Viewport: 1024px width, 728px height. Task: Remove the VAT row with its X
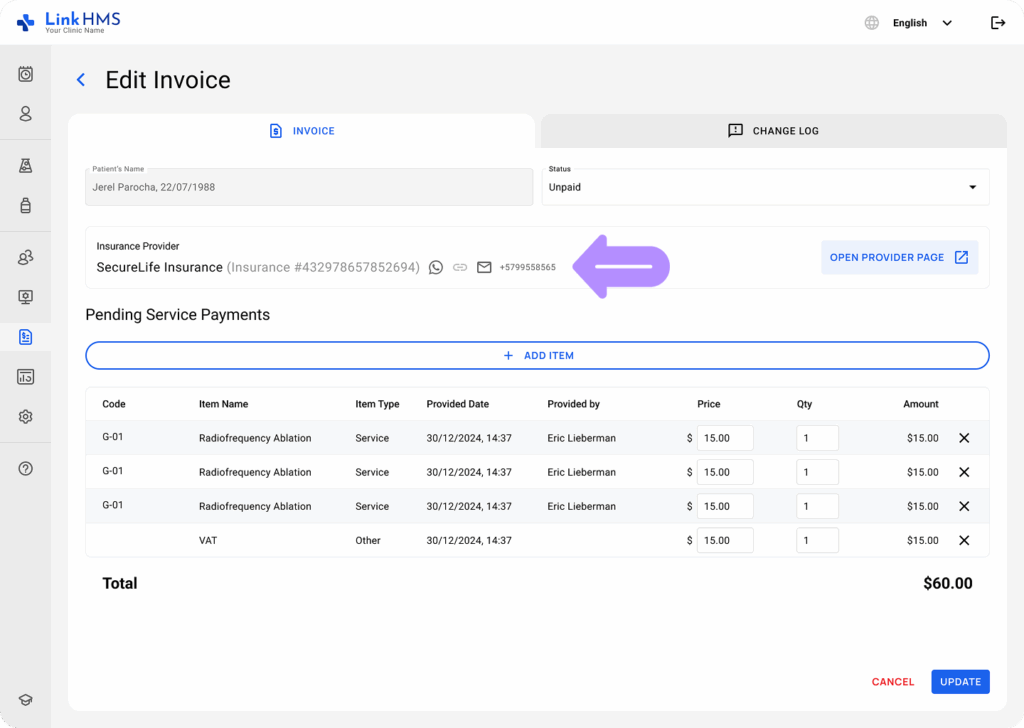964,540
